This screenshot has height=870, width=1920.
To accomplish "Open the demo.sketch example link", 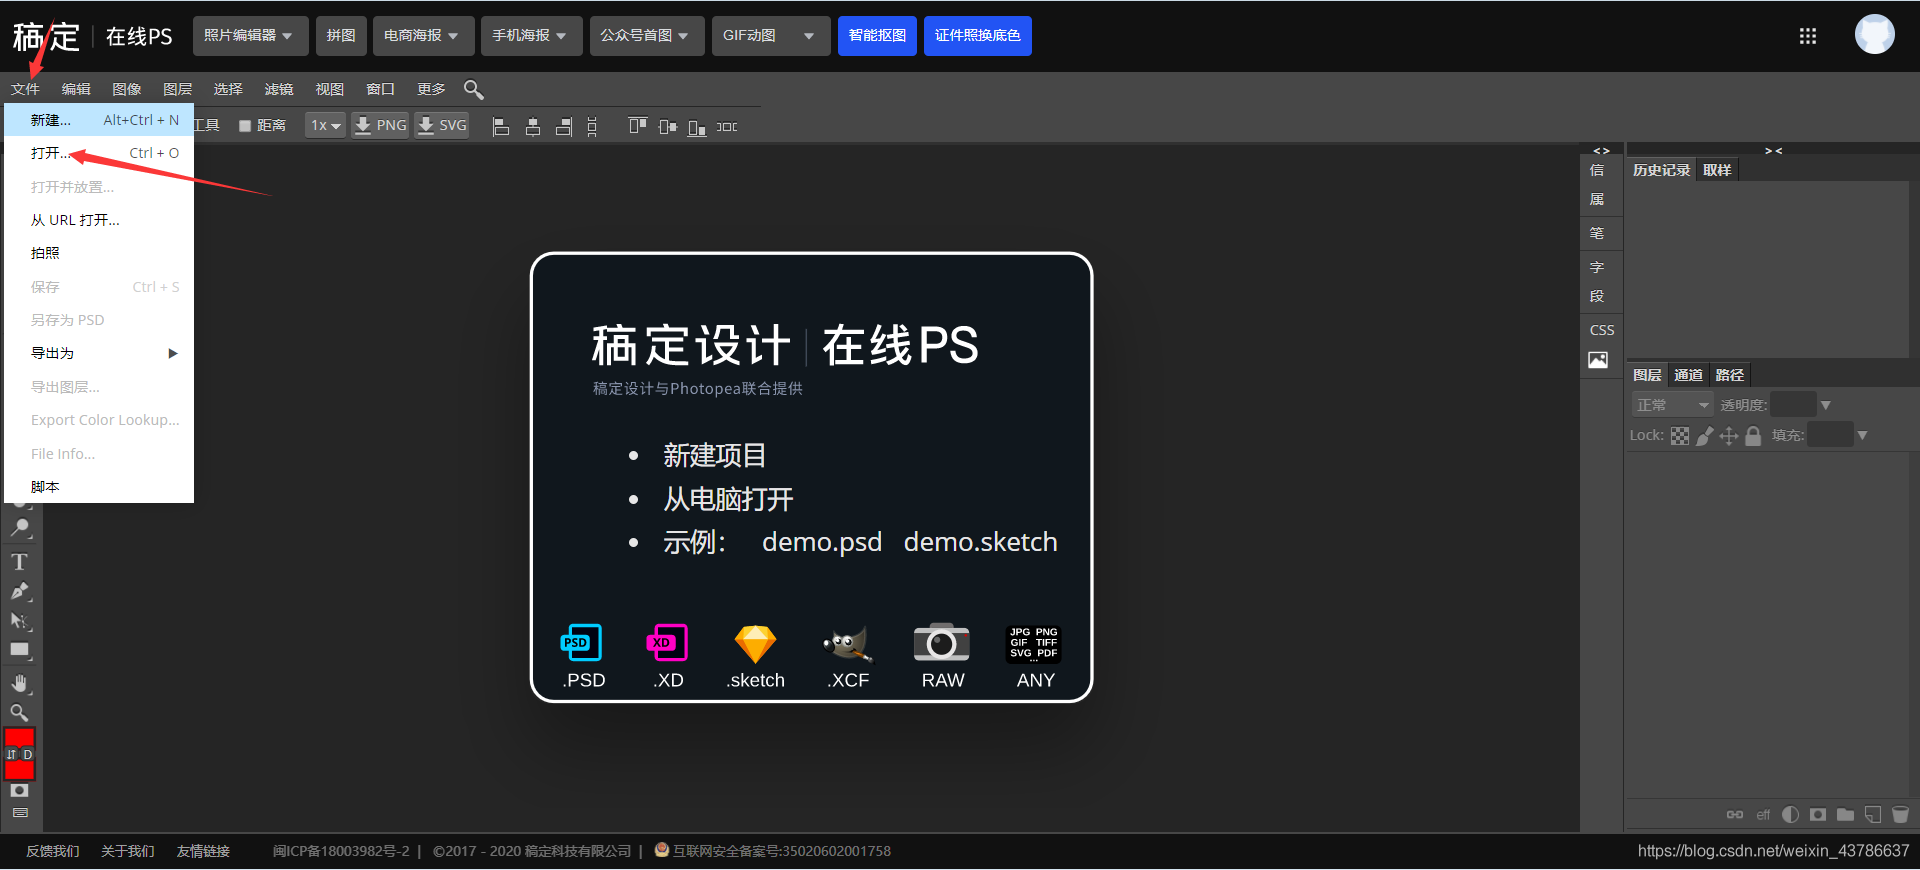I will [981, 542].
